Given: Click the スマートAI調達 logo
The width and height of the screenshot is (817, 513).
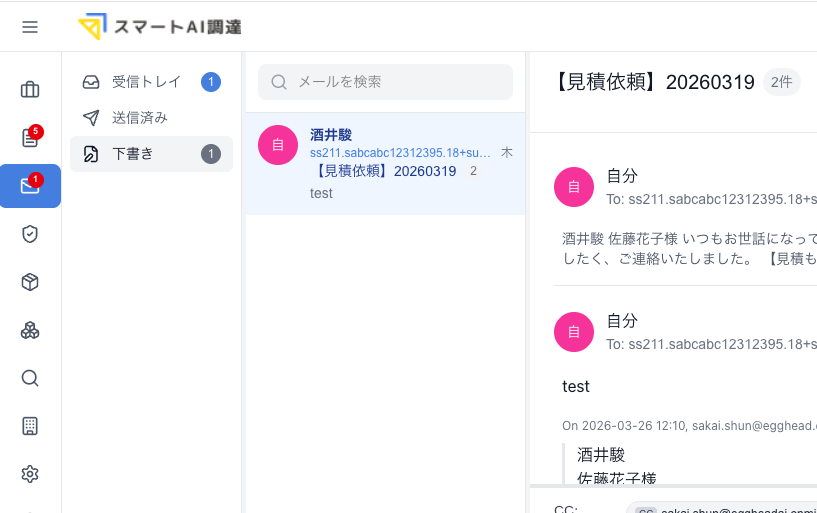Looking at the screenshot, I should [x=159, y=26].
